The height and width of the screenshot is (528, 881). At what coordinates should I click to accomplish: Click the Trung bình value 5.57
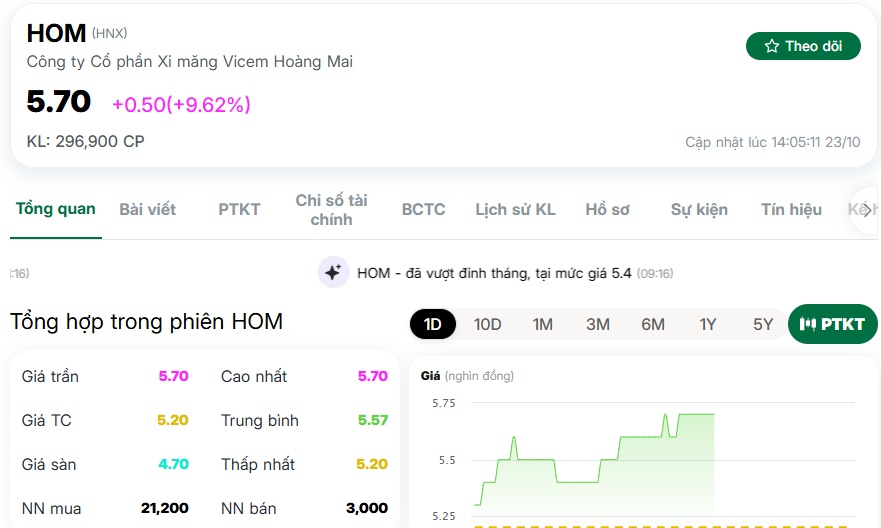tap(373, 420)
